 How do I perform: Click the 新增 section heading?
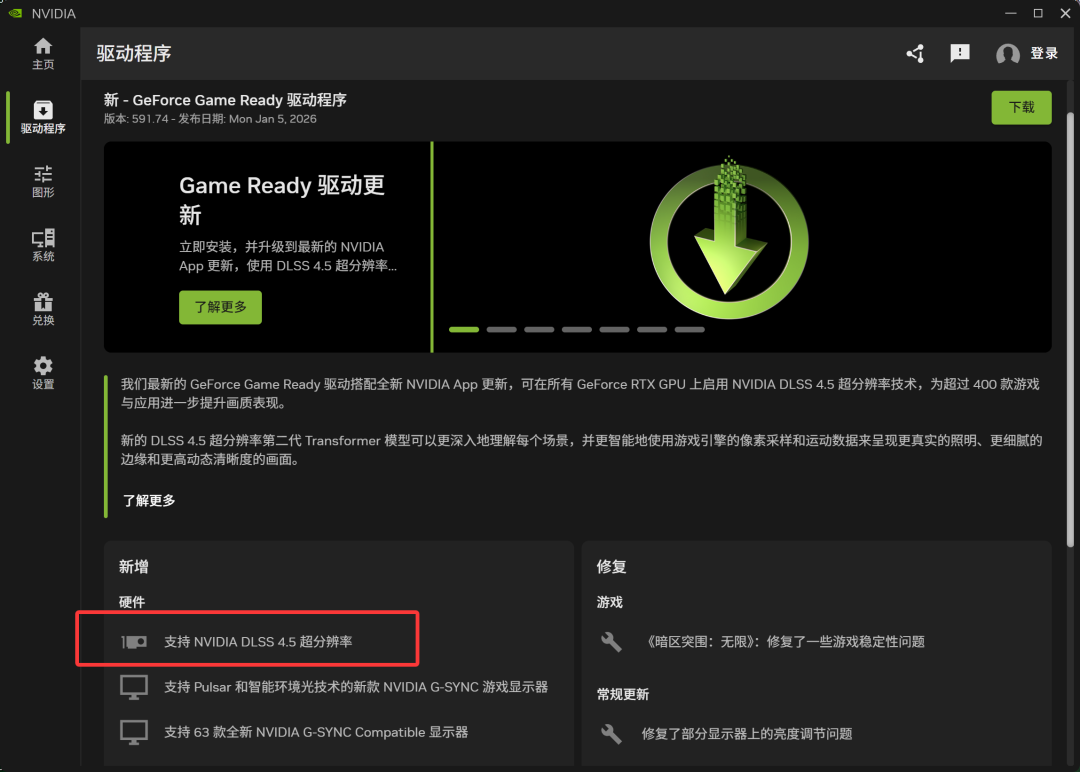(x=134, y=567)
